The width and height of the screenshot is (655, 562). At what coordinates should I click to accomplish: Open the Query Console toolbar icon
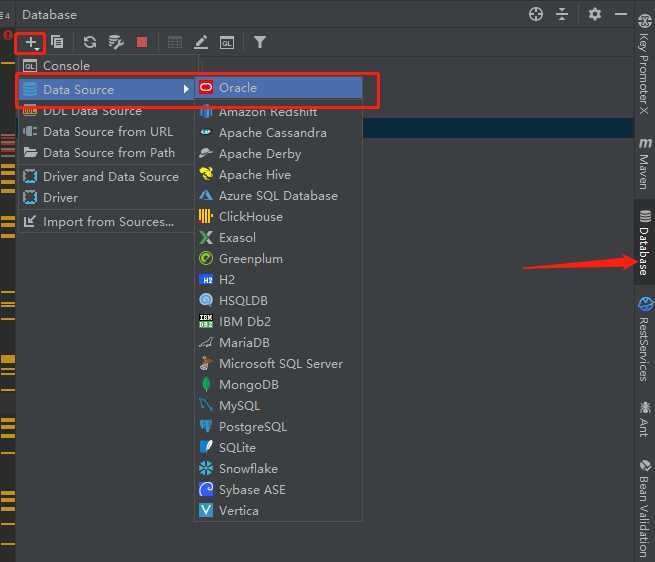coord(227,42)
